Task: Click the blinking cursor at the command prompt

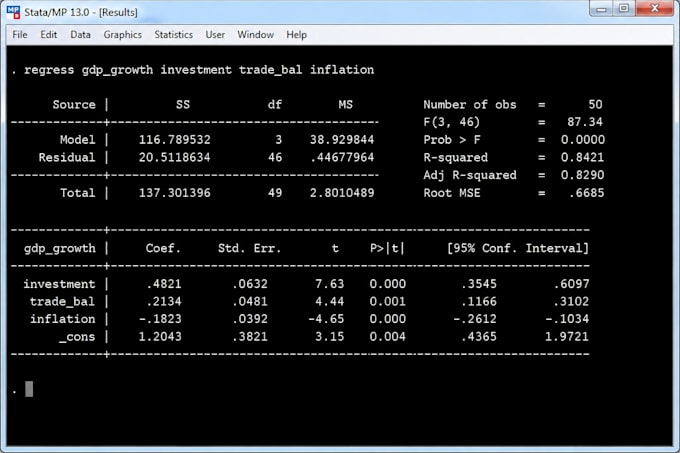Action: coord(29,389)
